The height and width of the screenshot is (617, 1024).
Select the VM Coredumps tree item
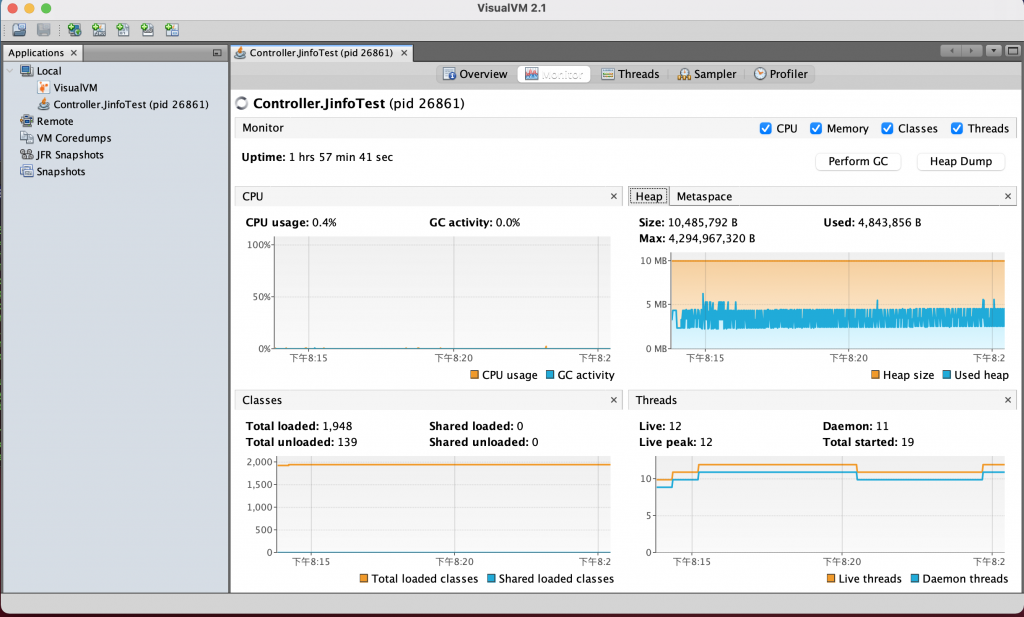tap(74, 138)
